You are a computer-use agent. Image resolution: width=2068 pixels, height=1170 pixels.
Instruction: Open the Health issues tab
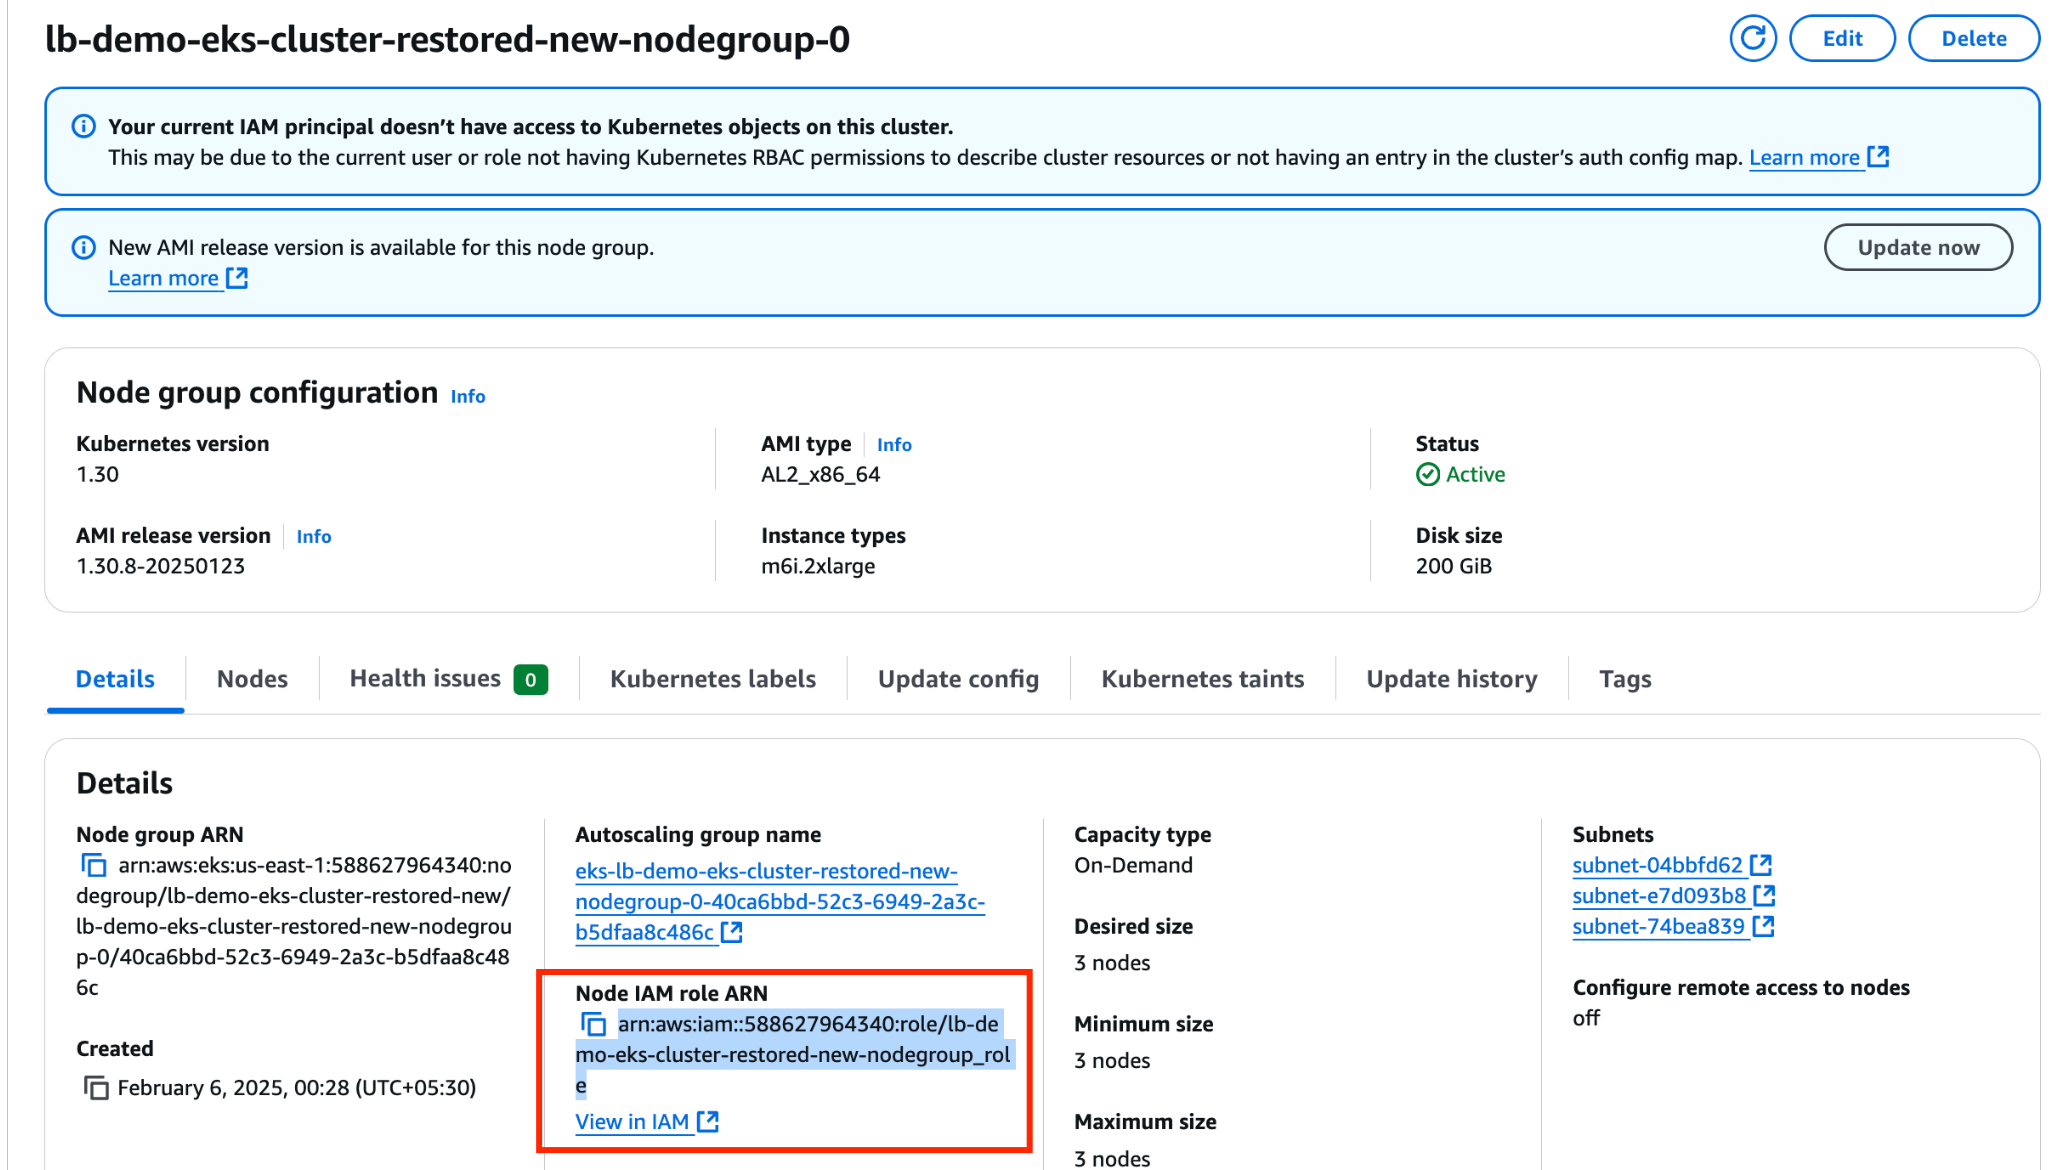448,680
